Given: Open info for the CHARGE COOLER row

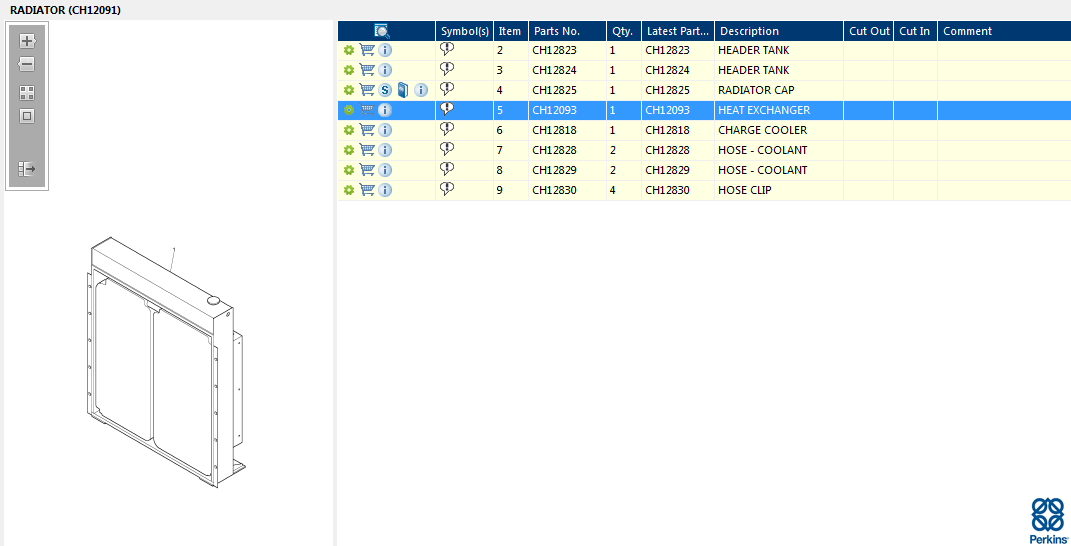Looking at the screenshot, I should 385,130.
